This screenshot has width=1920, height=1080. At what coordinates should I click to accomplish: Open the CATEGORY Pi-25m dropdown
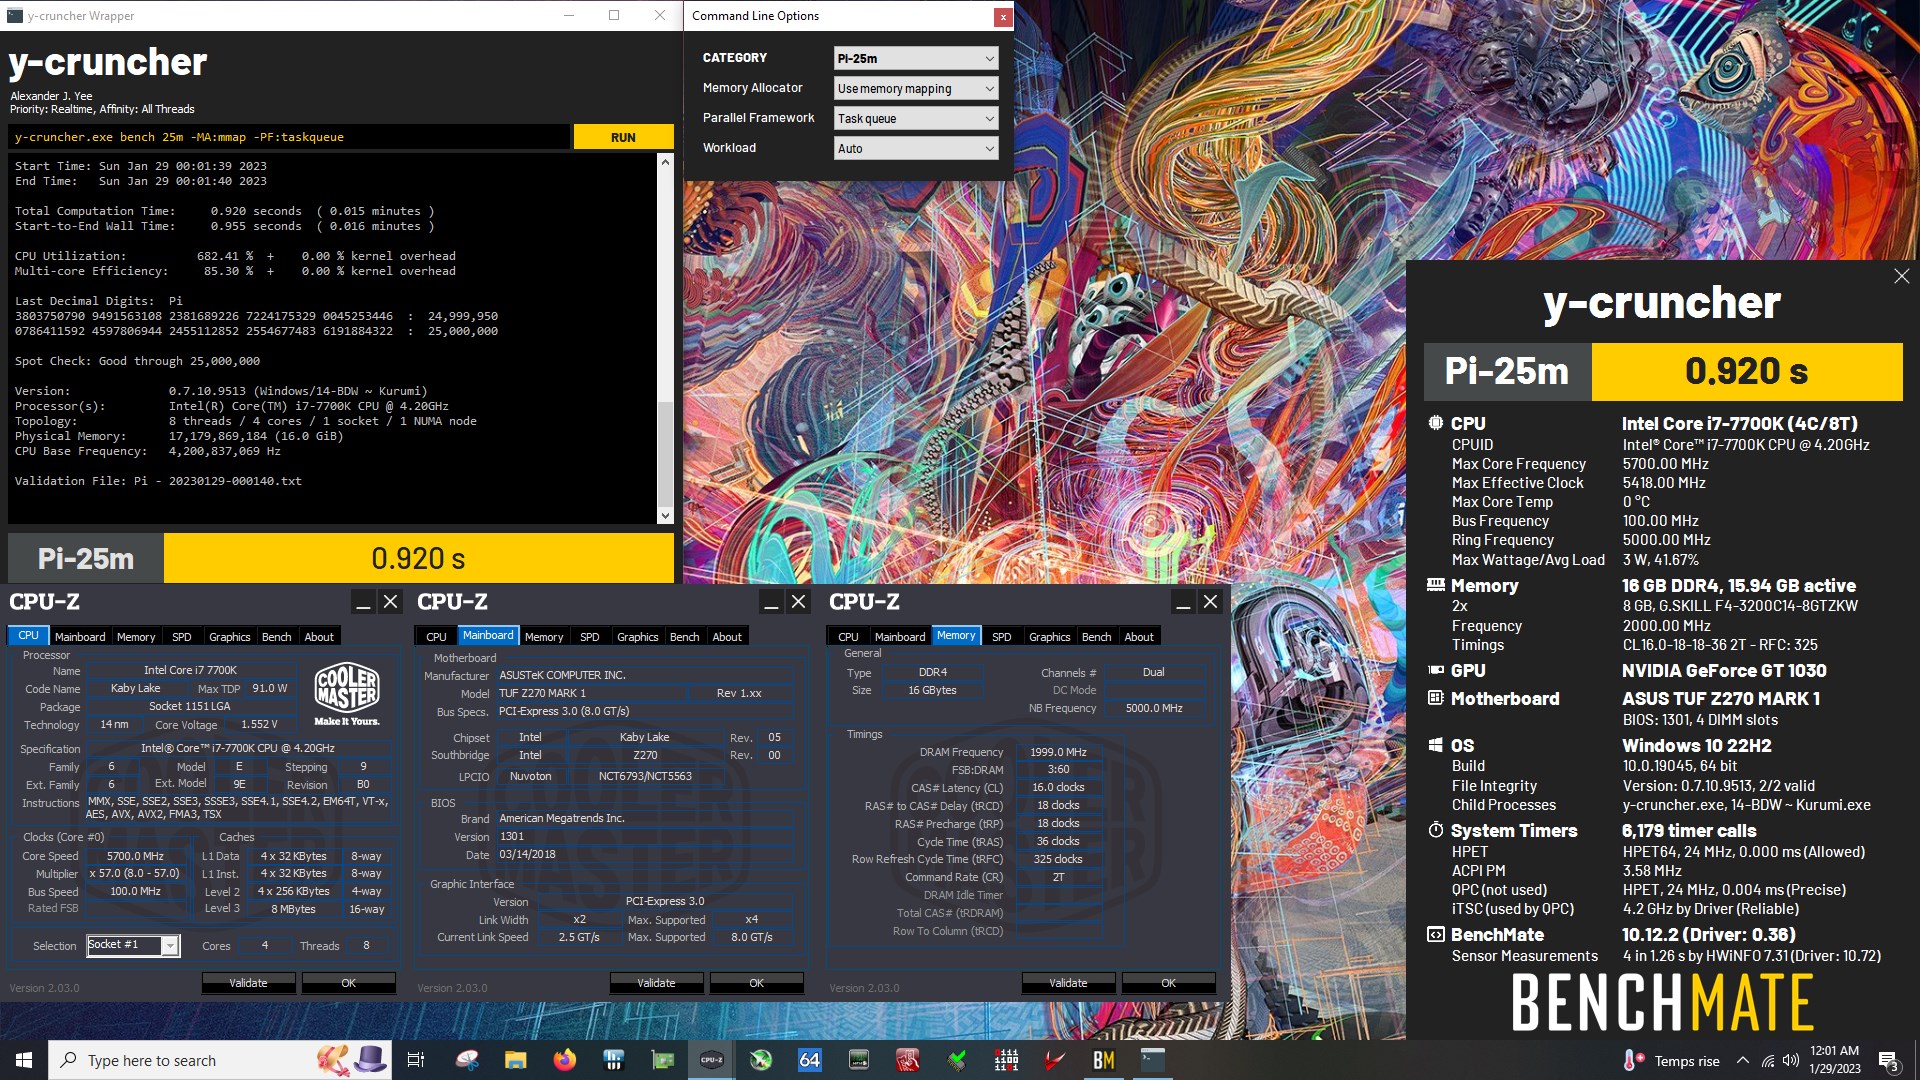click(916, 59)
